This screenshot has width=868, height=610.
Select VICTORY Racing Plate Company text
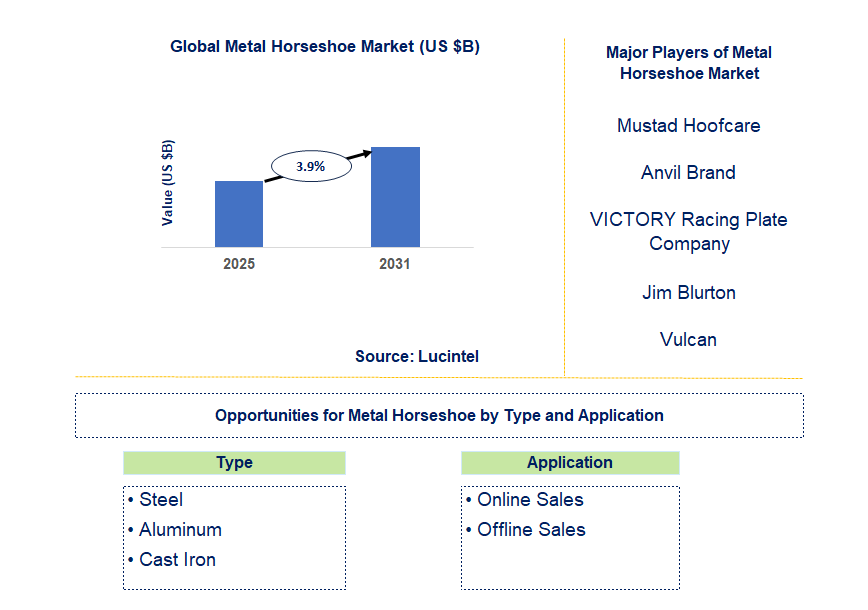click(688, 231)
